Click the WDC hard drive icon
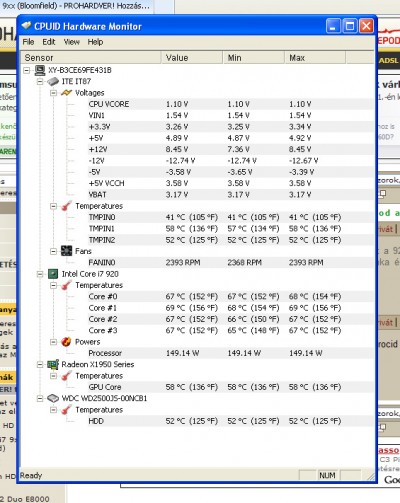The width and height of the screenshot is (400, 503). pyautogui.click(x=53, y=398)
